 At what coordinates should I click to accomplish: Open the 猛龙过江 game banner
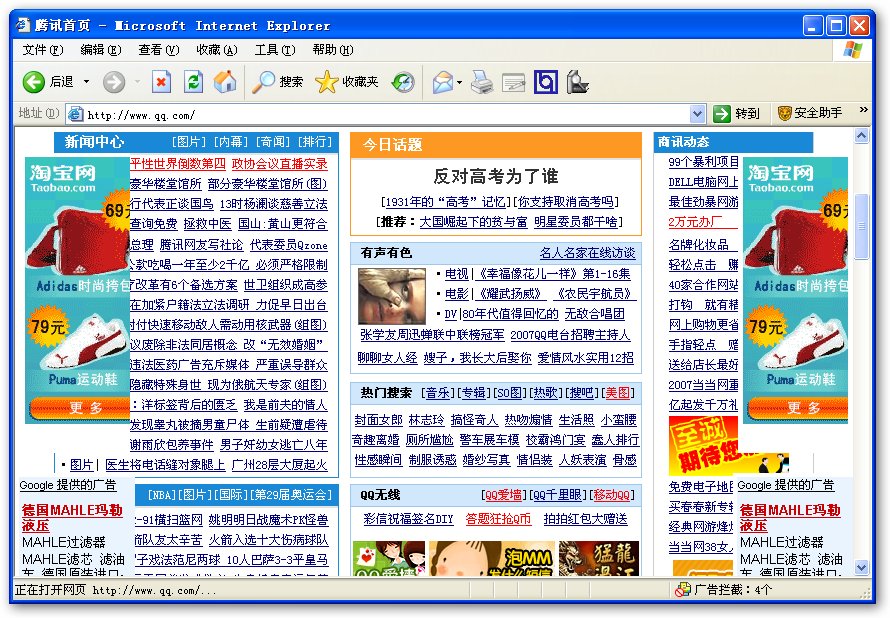[x=598, y=558]
